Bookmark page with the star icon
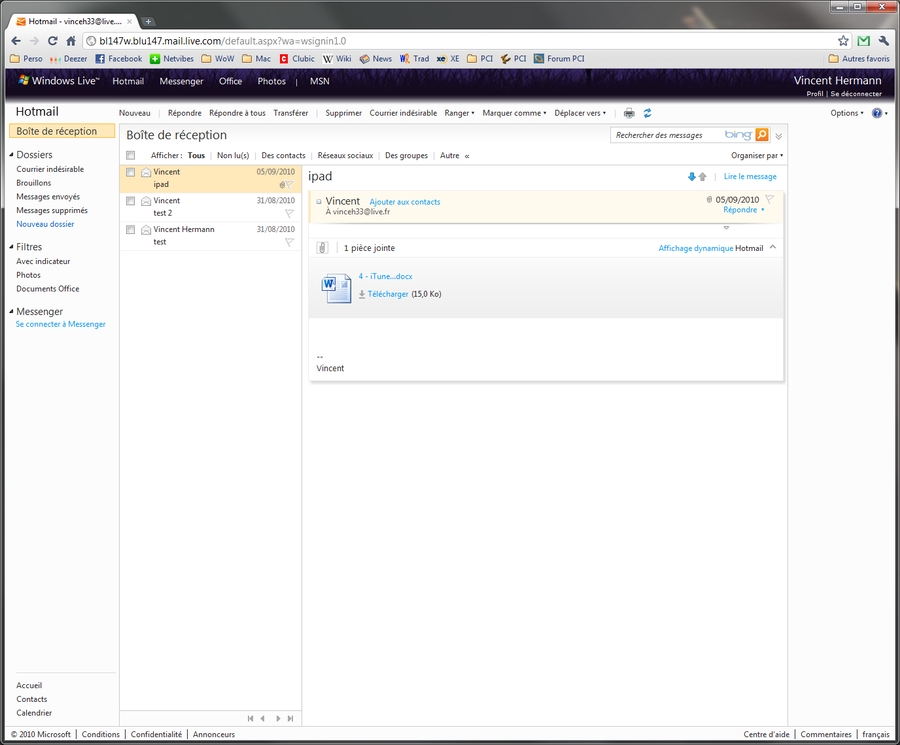This screenshot has width=900, height=745. (x=843, y=41)
